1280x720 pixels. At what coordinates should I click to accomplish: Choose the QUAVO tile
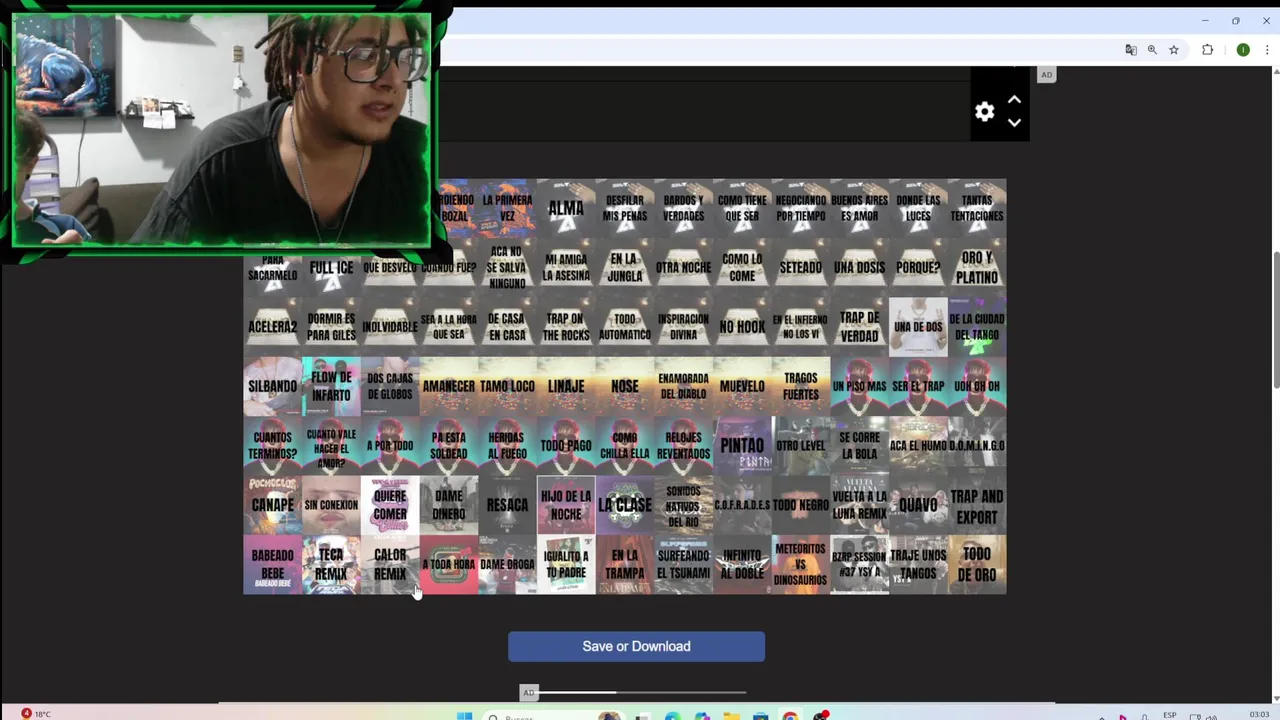click(x=918, y=505)
